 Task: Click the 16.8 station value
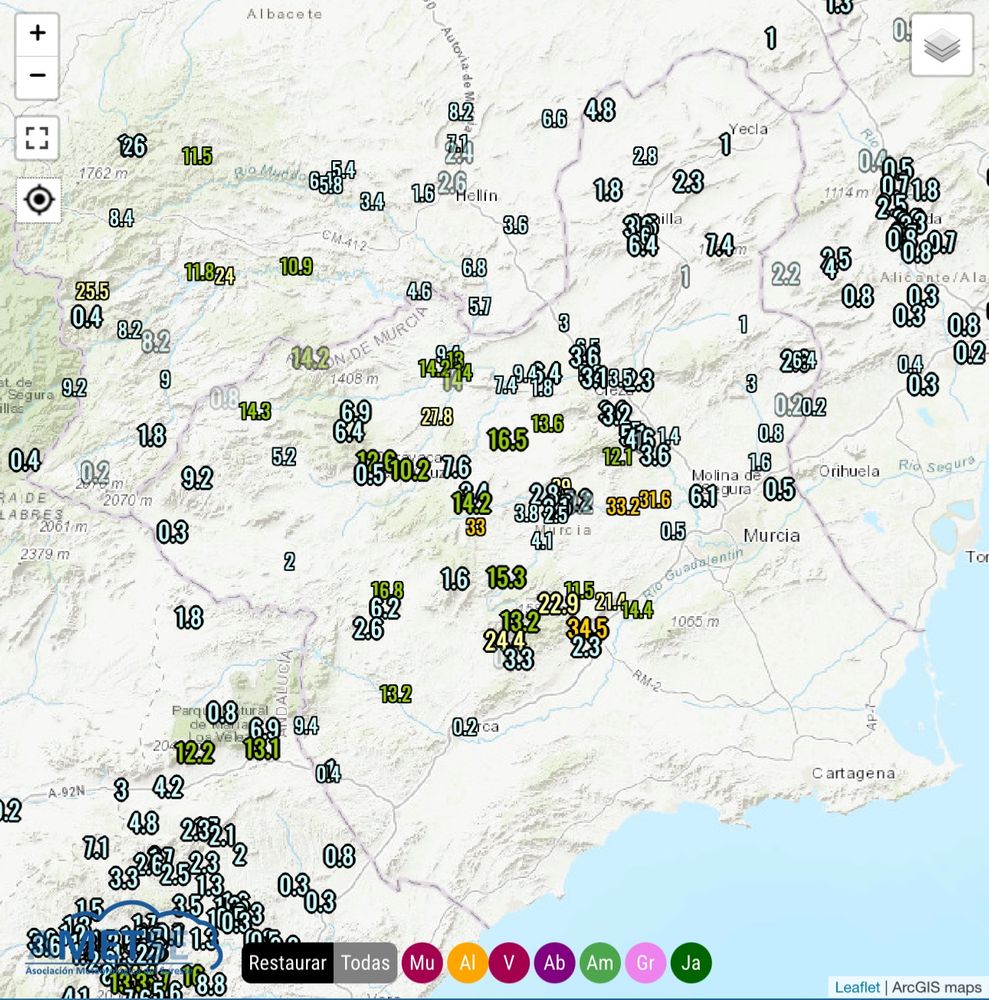point(387,589)
